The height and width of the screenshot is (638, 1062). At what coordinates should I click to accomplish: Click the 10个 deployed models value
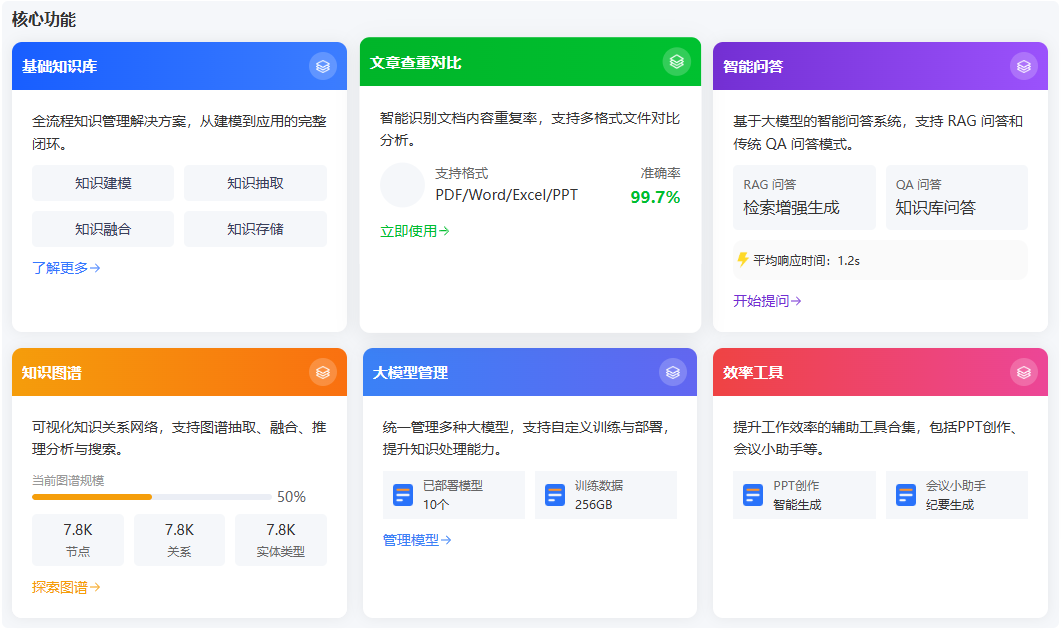436,505
